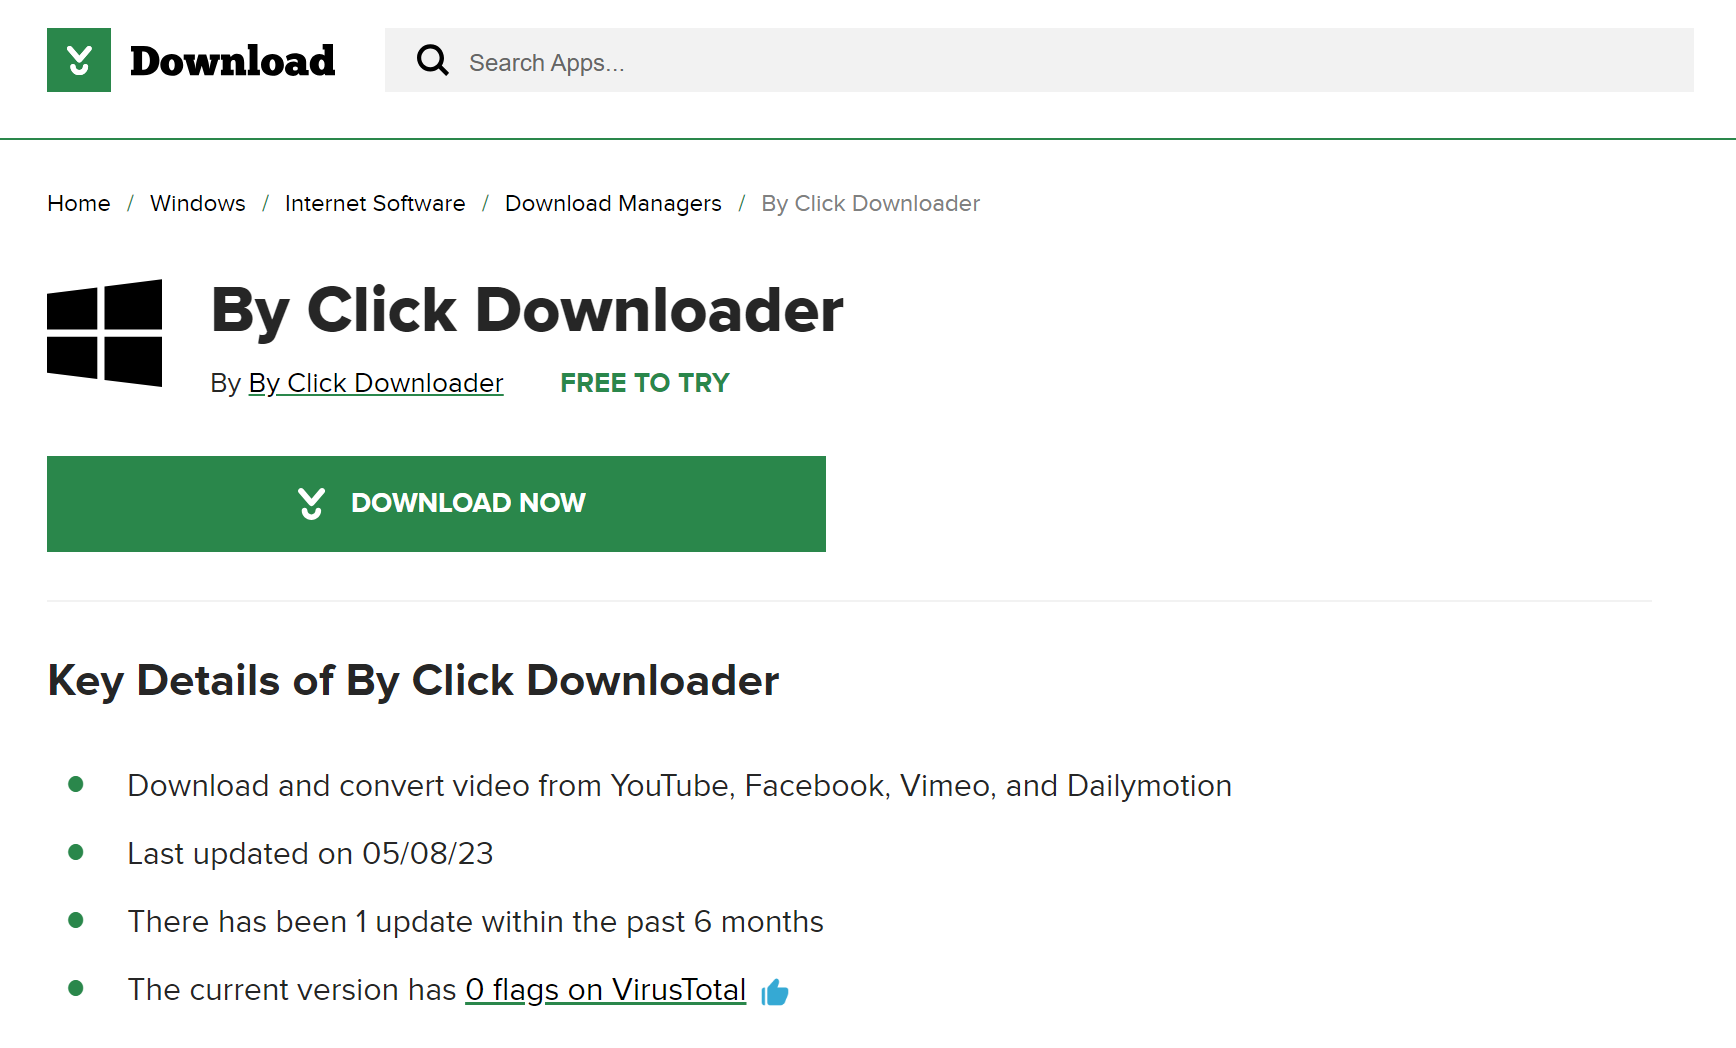Click the thumbs-up icon beside VirusTotal link
Viewport: 1736px width, 1048px height.
coord(775,992)
